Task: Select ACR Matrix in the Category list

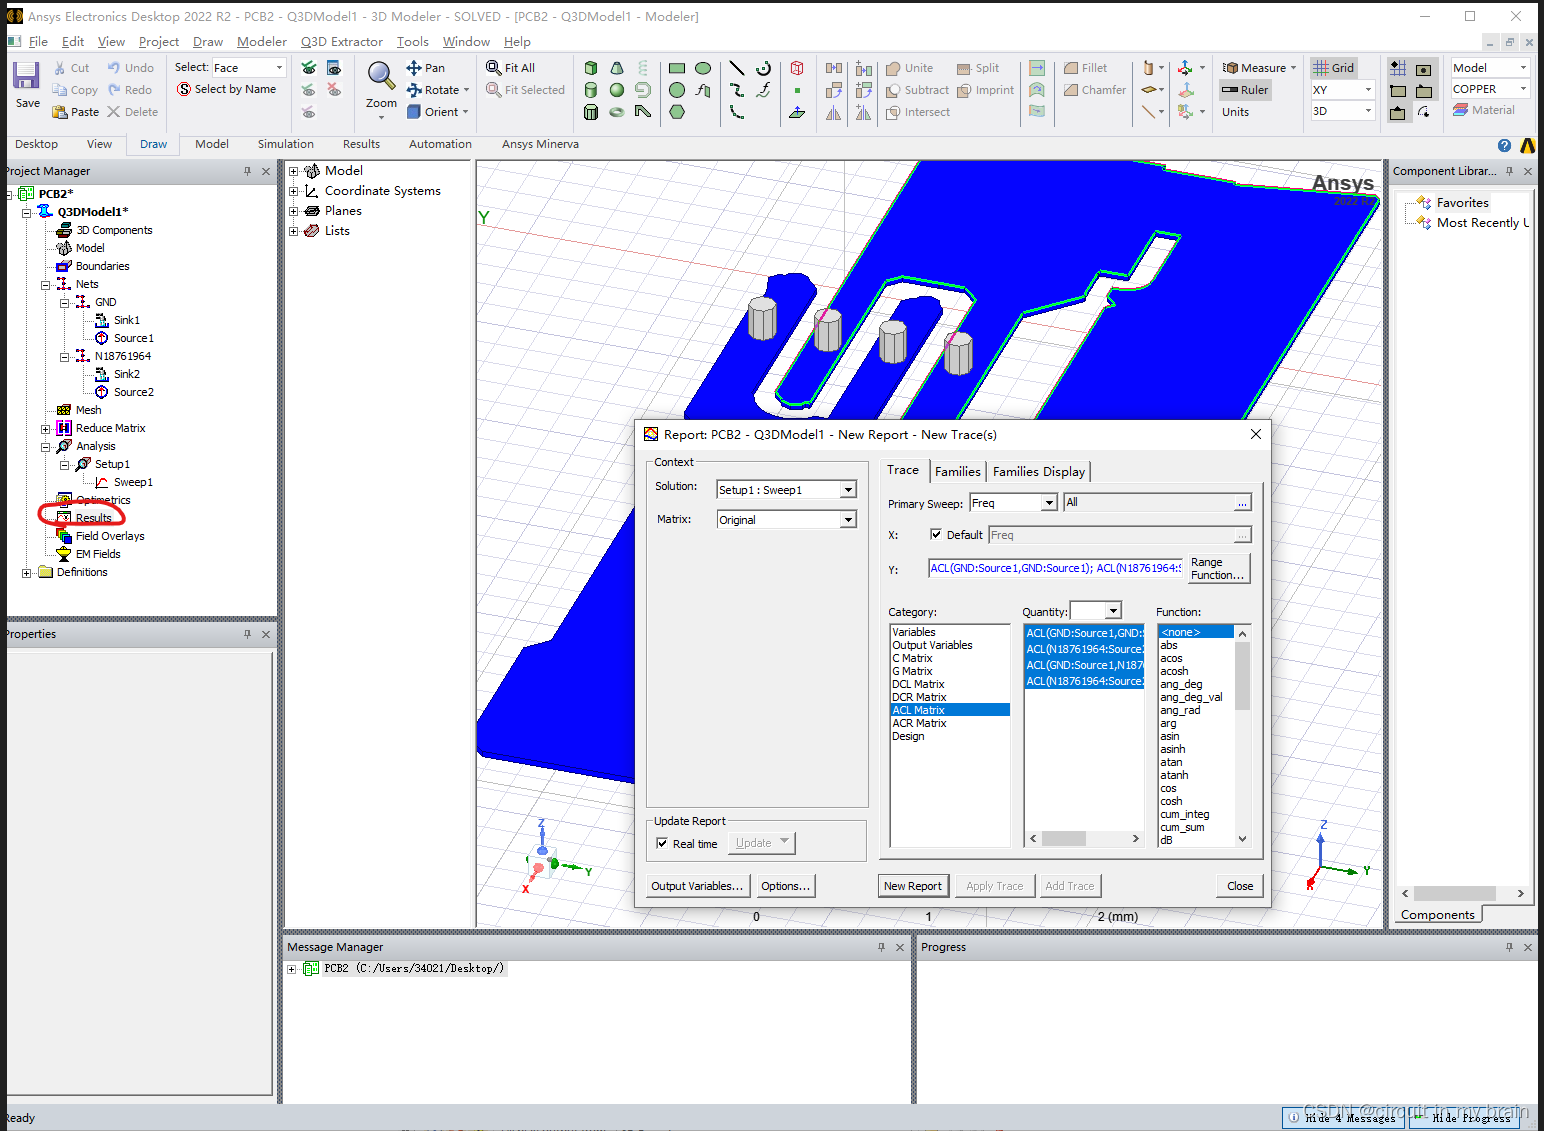Action: 919,723
